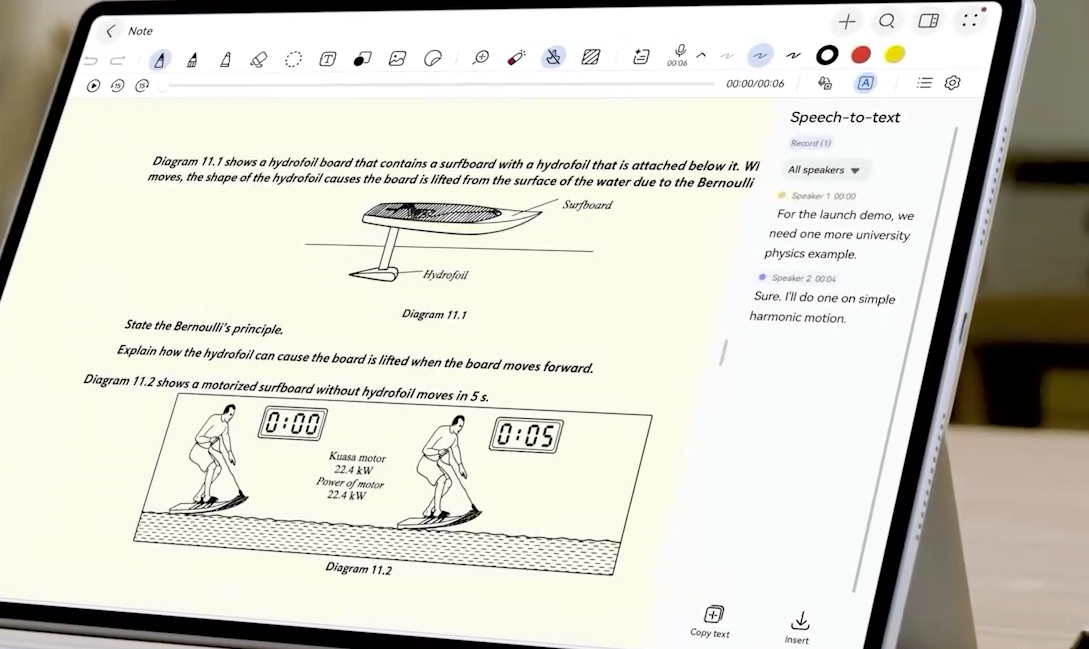
Task: Skip the recording forward 15 seconds
Action: [x=142, y=86]
